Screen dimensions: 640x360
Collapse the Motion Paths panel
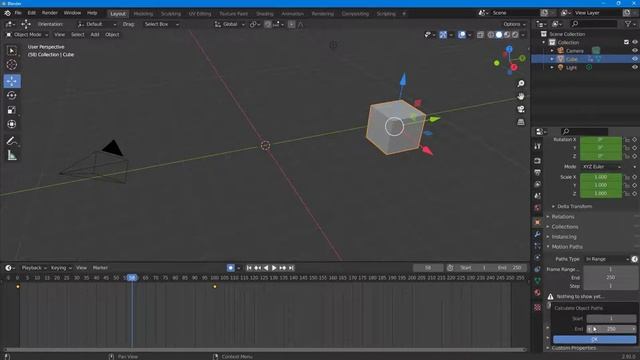(x=567, y=247)
